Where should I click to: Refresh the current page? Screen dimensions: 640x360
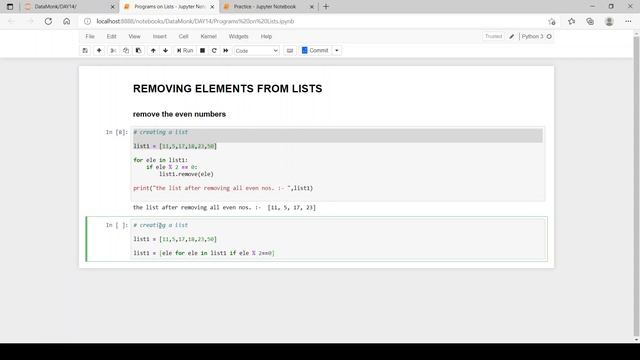(x=48, y=21)
